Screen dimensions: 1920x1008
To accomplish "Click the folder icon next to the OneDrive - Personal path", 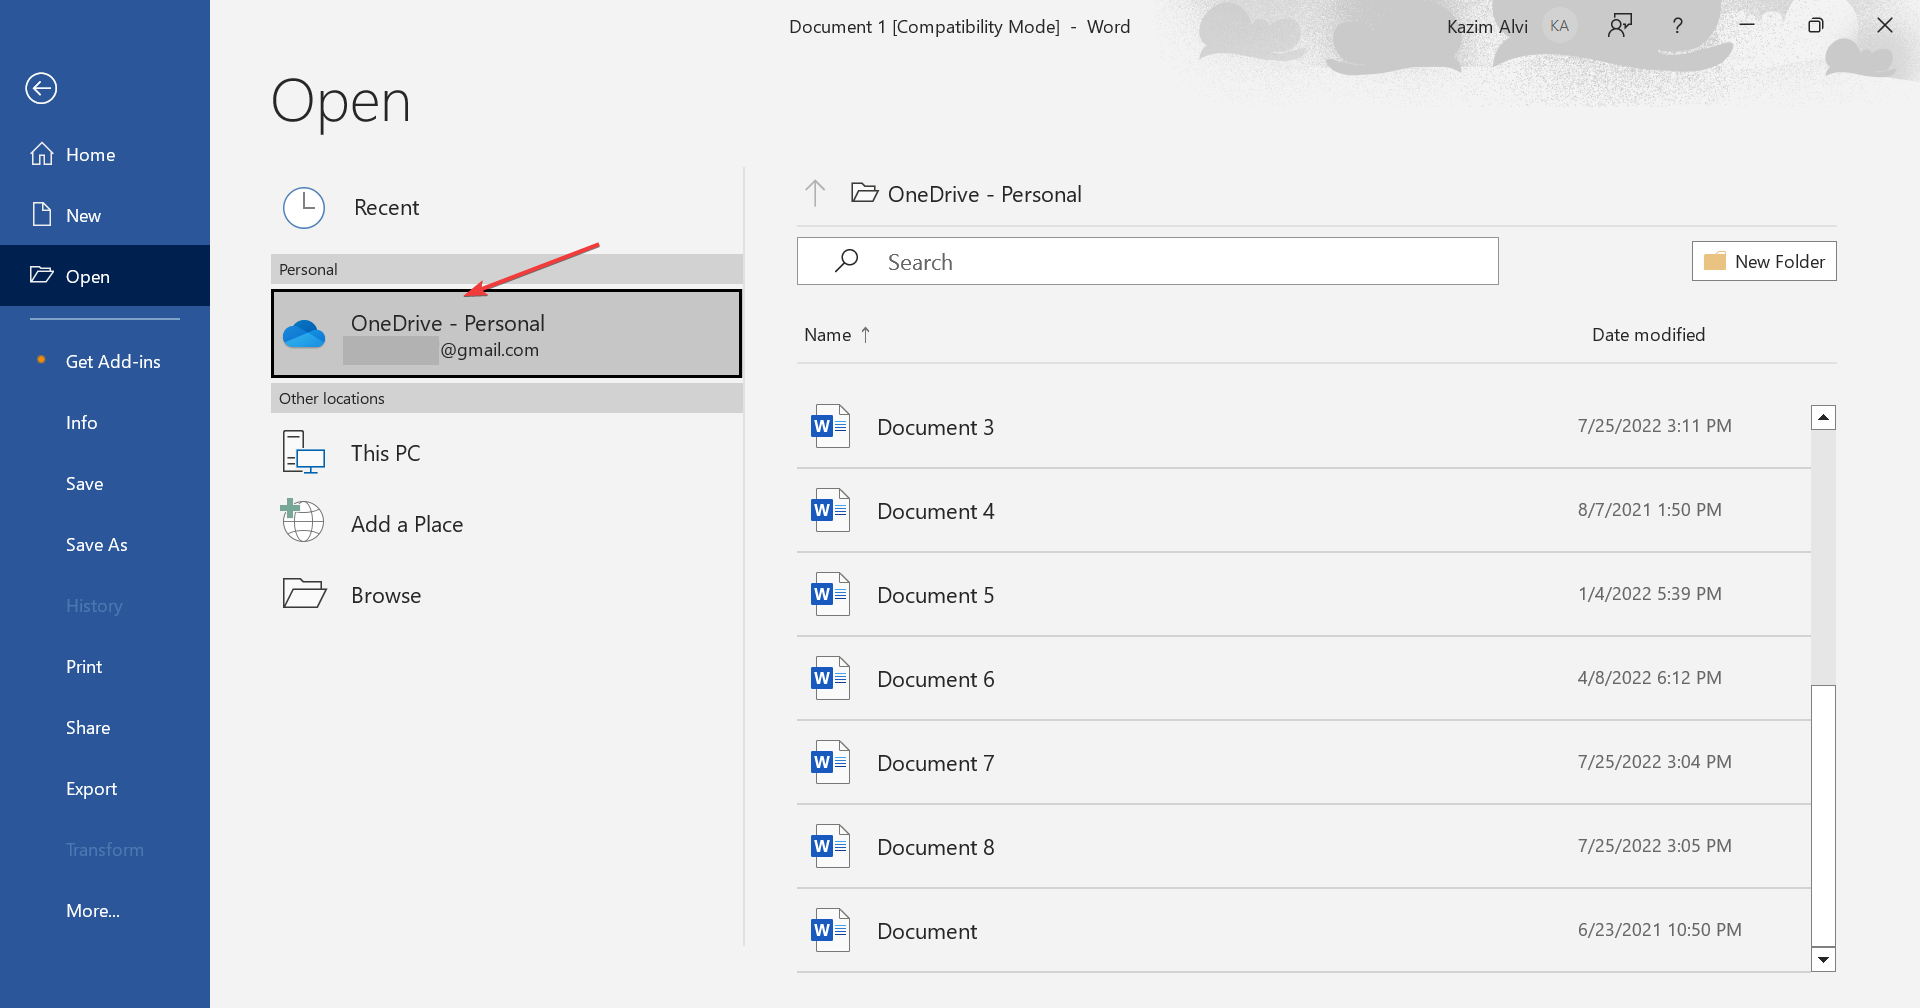I will [864, 192].
